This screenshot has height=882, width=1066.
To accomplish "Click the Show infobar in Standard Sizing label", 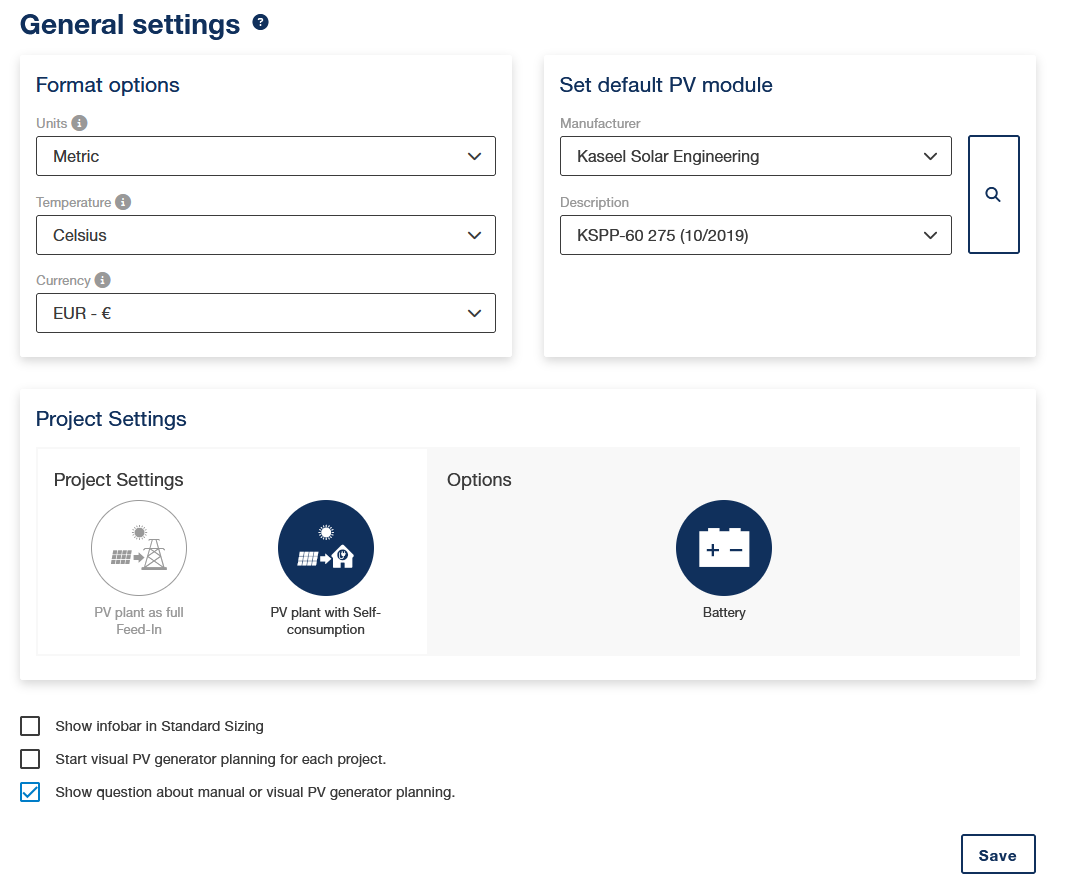I will [x=159, y=726].
